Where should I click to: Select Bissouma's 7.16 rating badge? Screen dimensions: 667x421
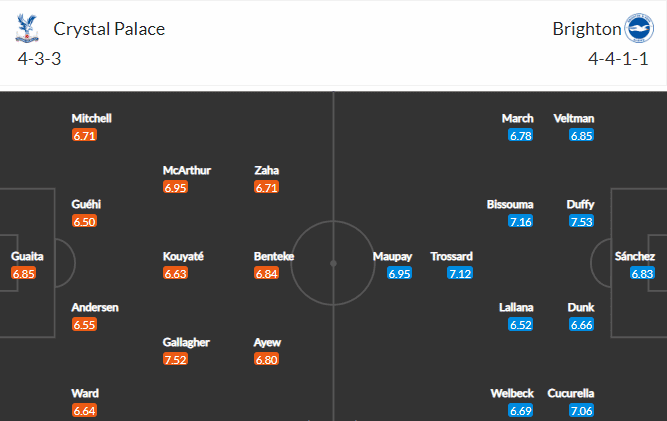point(520,222)
